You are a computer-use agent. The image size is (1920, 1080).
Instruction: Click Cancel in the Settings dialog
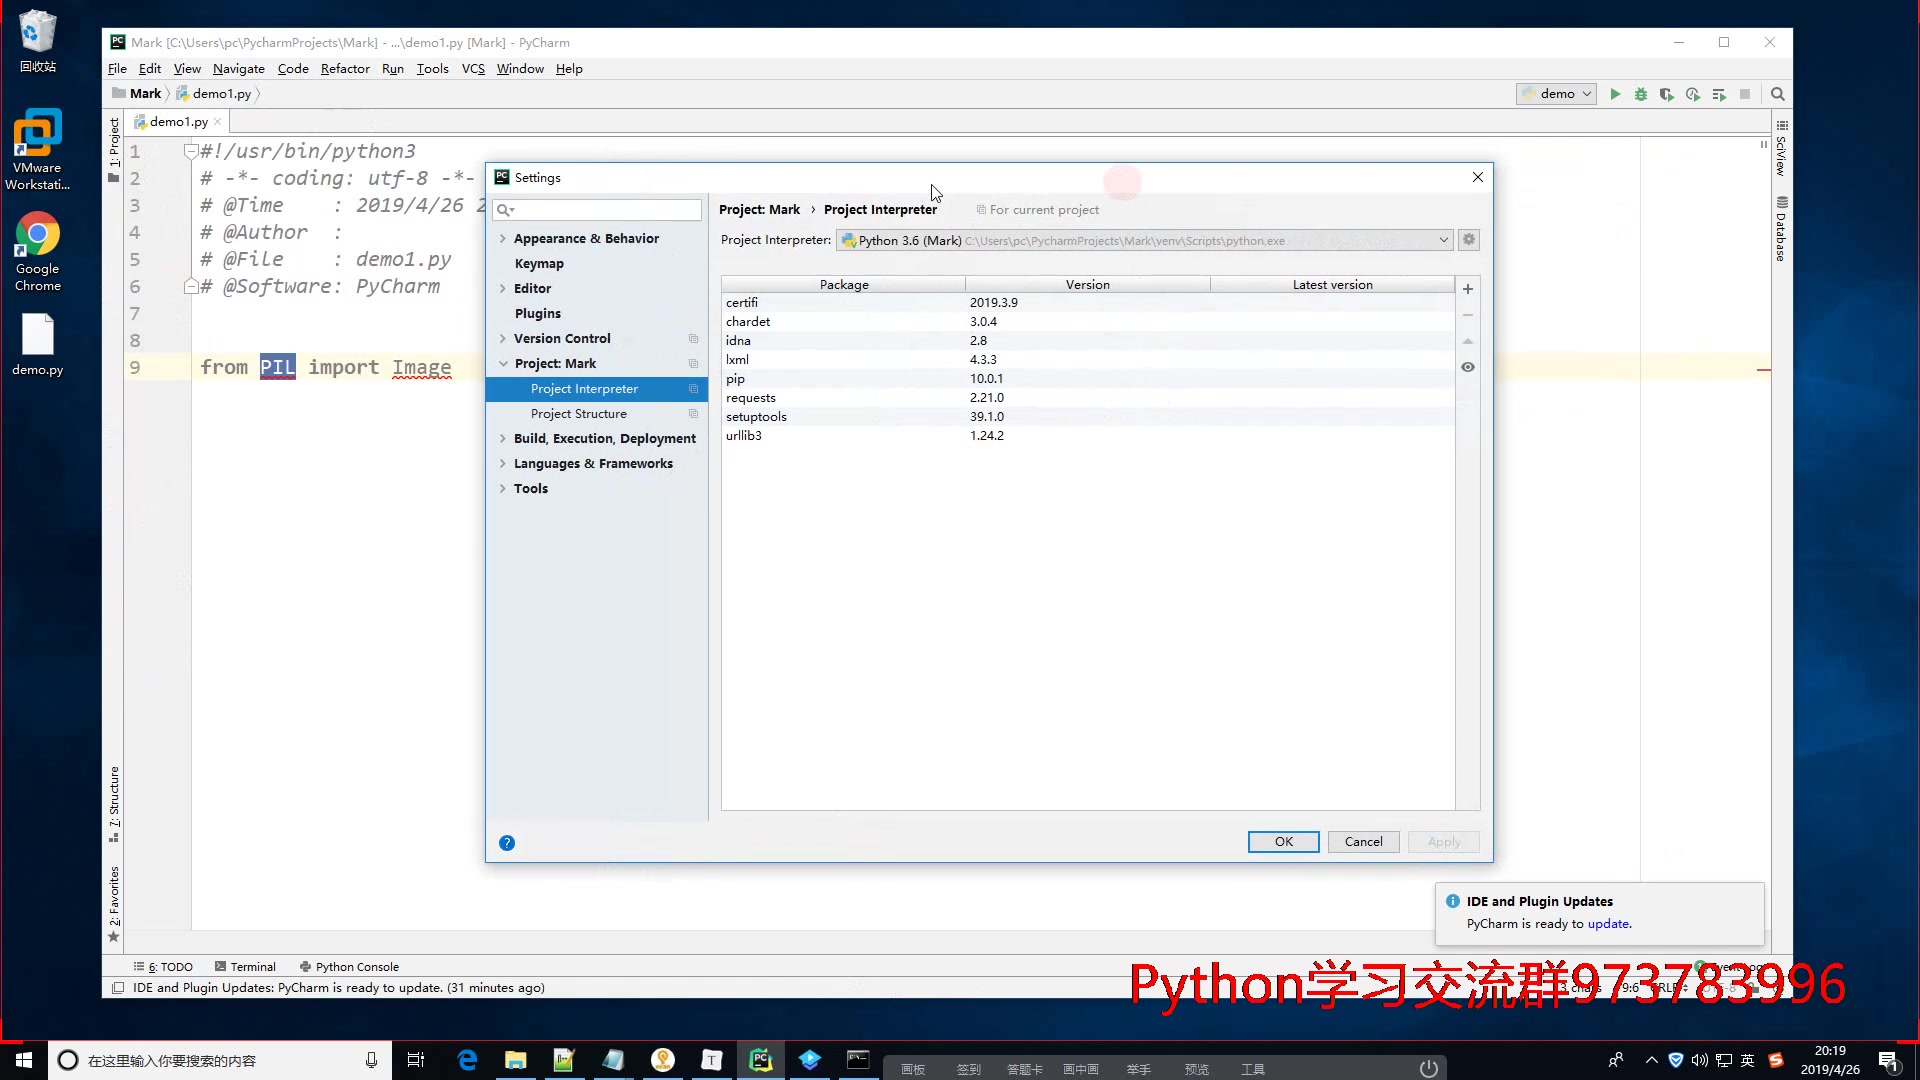coord(1364,842)
